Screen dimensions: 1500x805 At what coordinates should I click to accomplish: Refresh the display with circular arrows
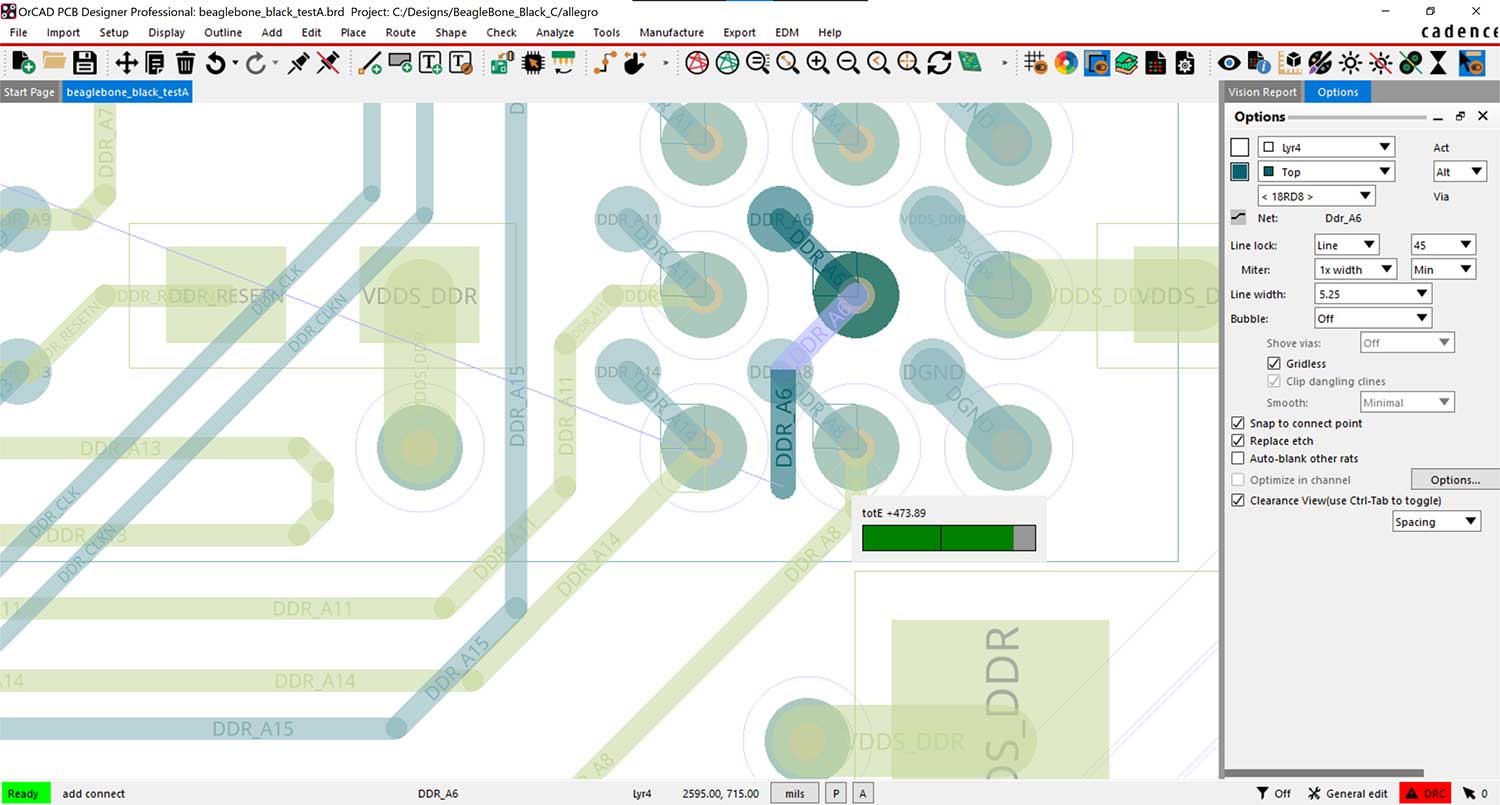pos(939,63)
